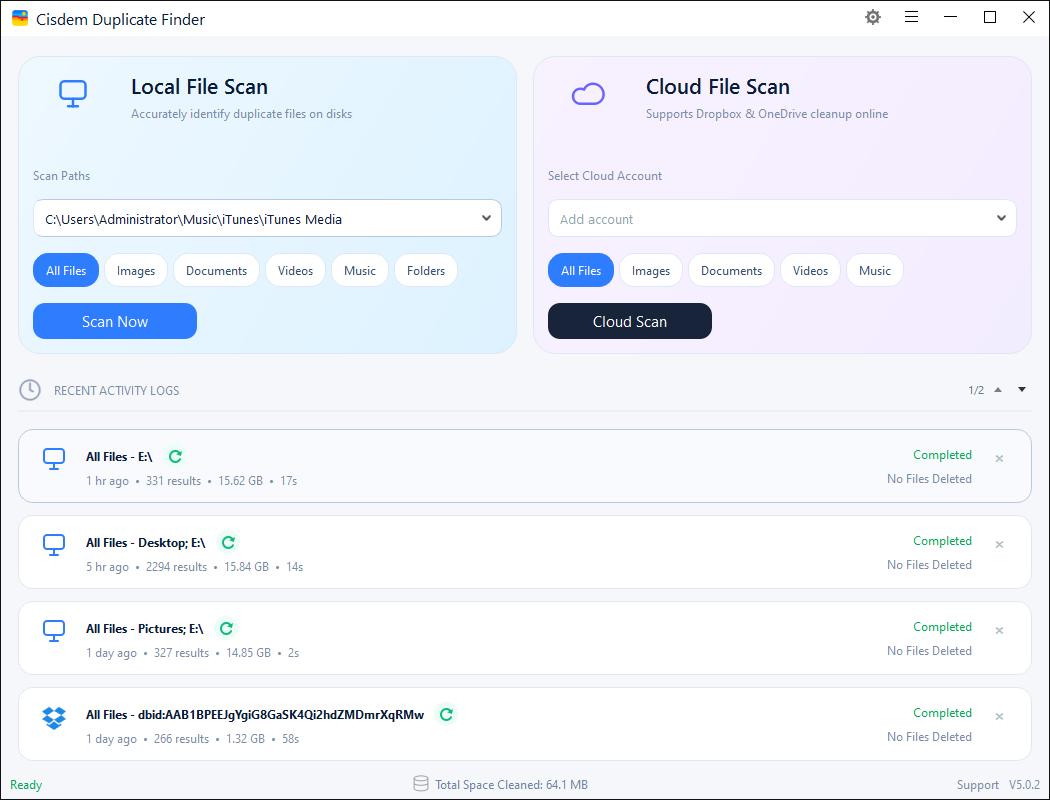Open the All Files - Desktop; E:\ log
1050x800 pixels.
[524, 552]
